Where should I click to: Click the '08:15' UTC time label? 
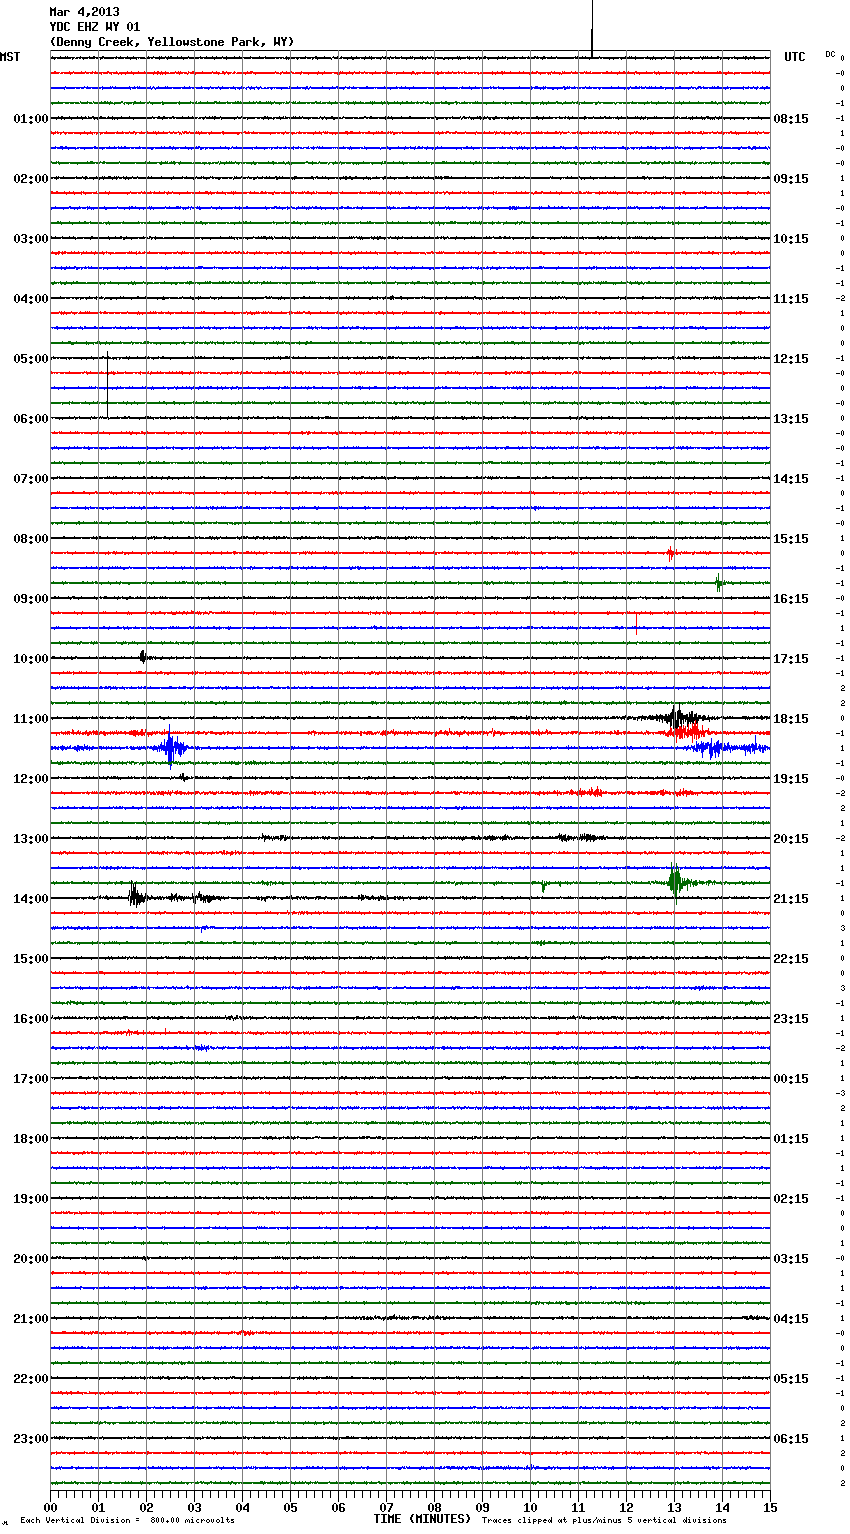(791, 119)
